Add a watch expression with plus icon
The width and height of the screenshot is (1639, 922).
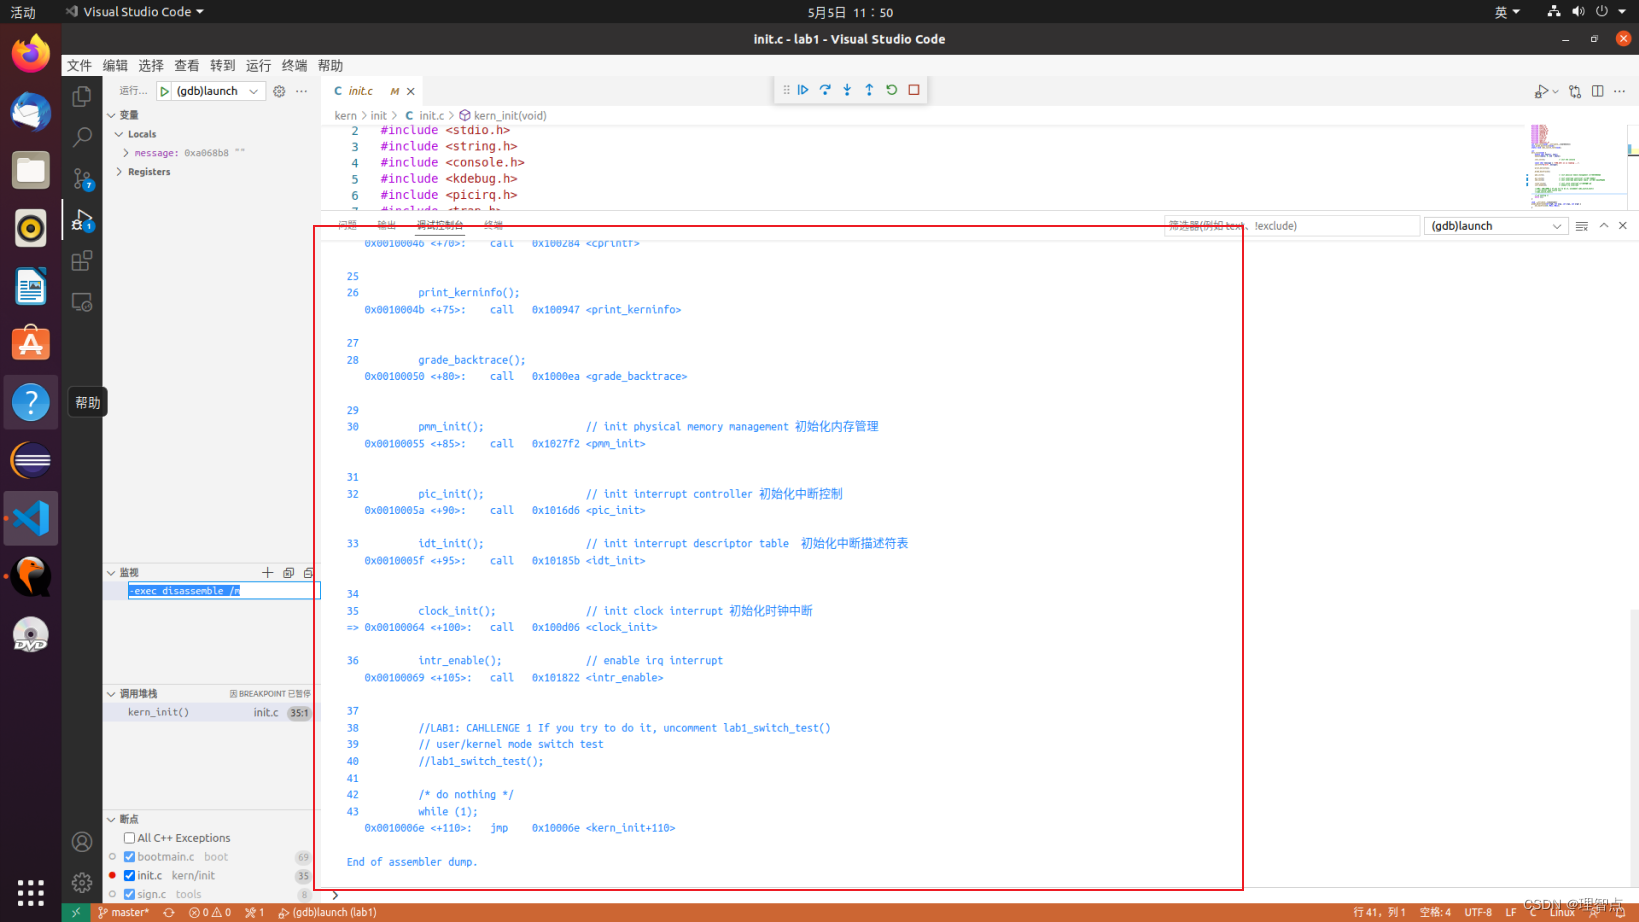[267, 573]
